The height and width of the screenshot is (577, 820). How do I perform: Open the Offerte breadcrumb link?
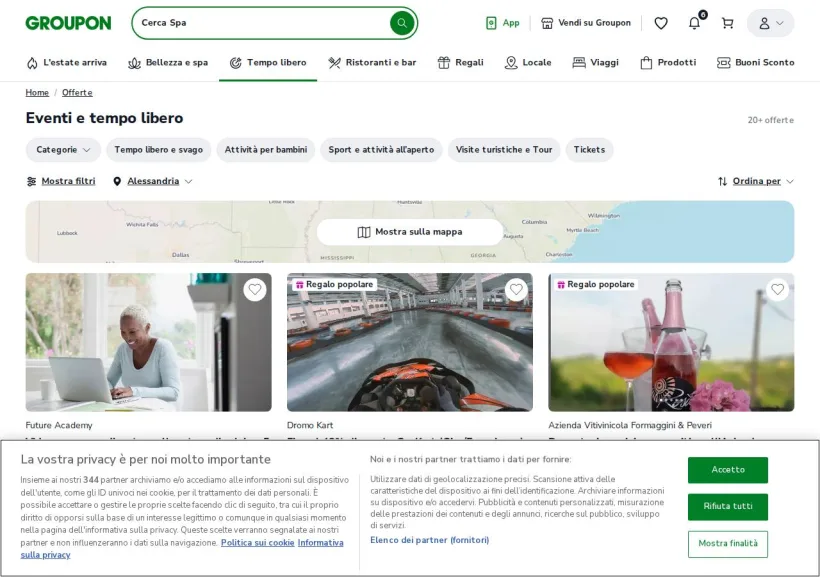pos(77,93)
